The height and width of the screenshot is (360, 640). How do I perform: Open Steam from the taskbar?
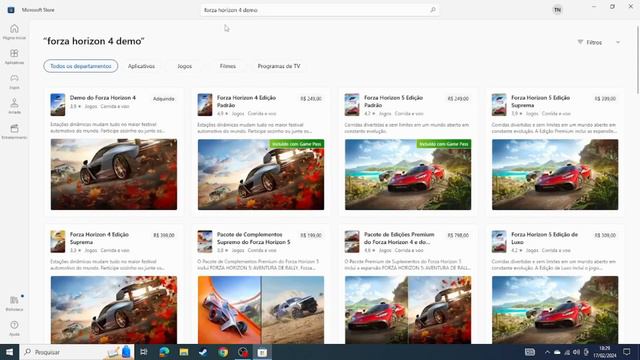[x=203, y=352]
